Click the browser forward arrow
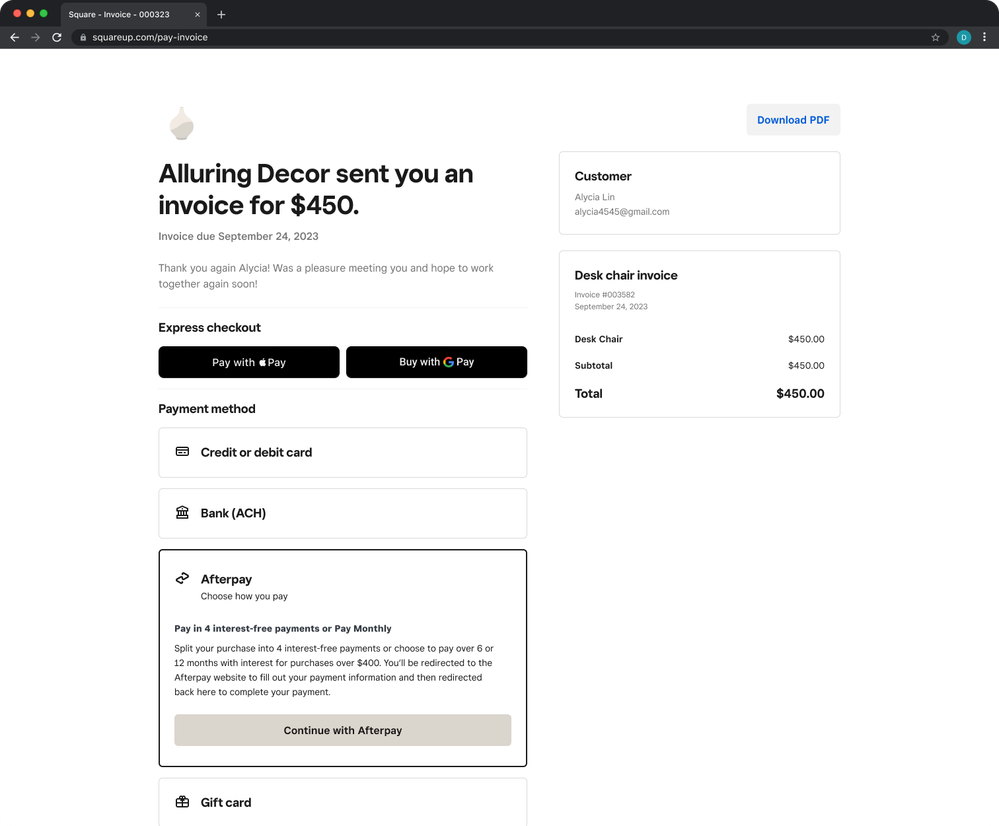Viewport: 999px width, 826px height. [36, 37]
